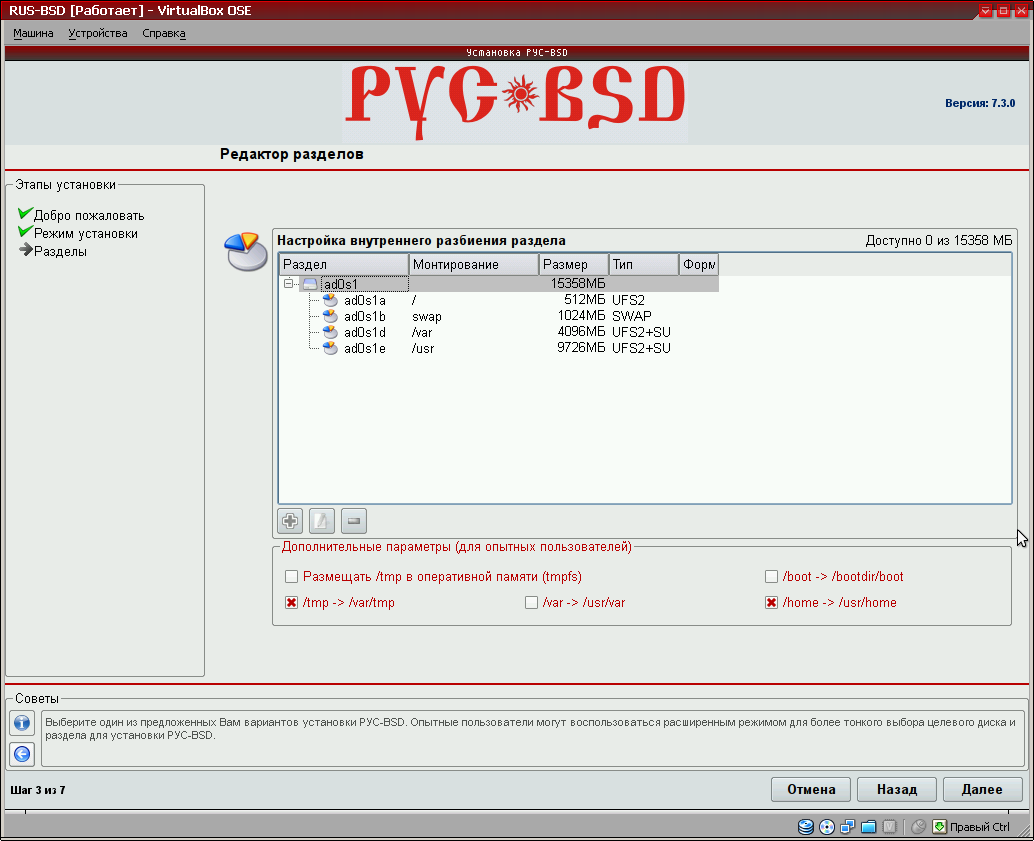Click the 4096МБ size cell
The image size is (1034, 841).
point(581,332)
